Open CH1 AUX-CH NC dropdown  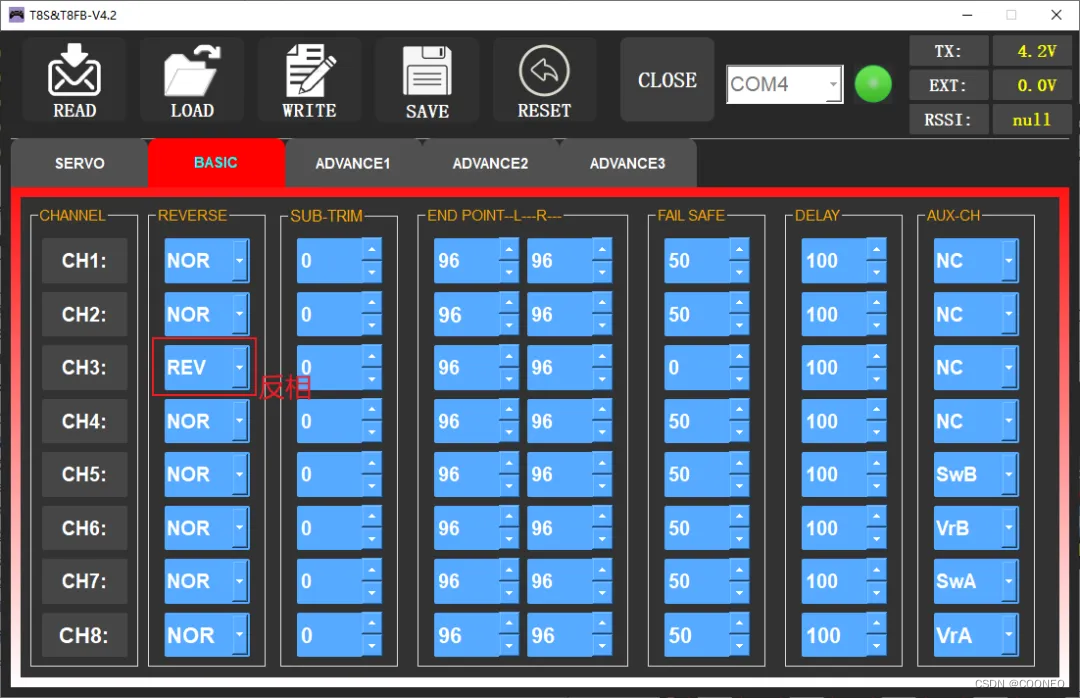1009,260
